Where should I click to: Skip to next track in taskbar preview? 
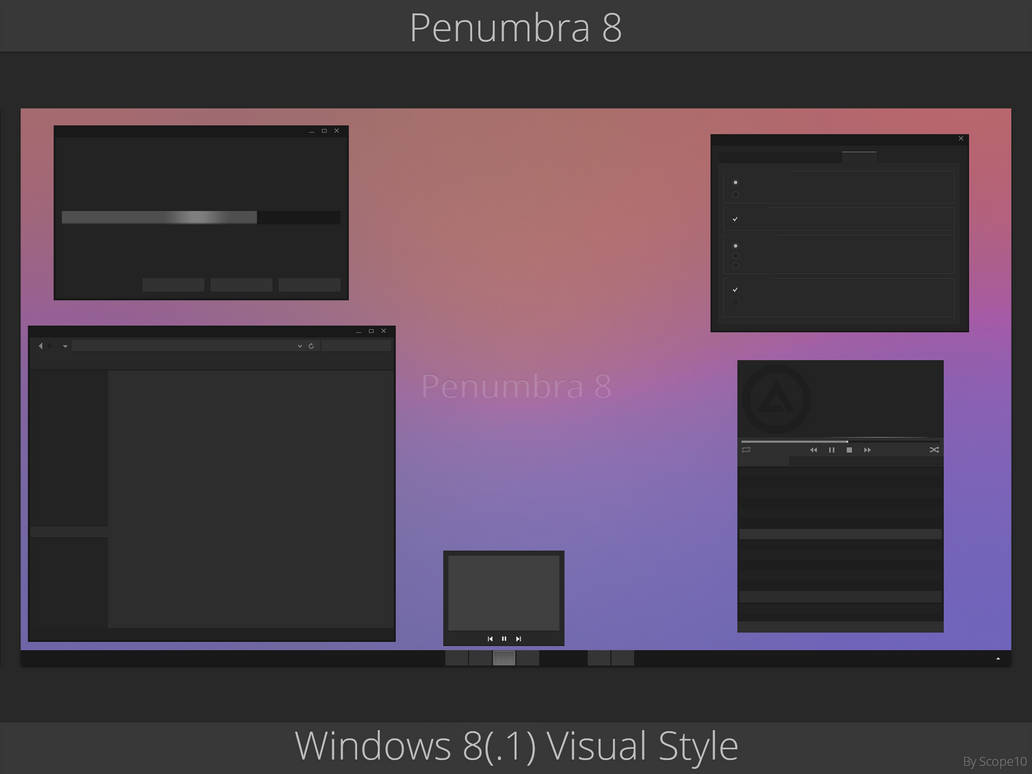[x=519, y=638]
